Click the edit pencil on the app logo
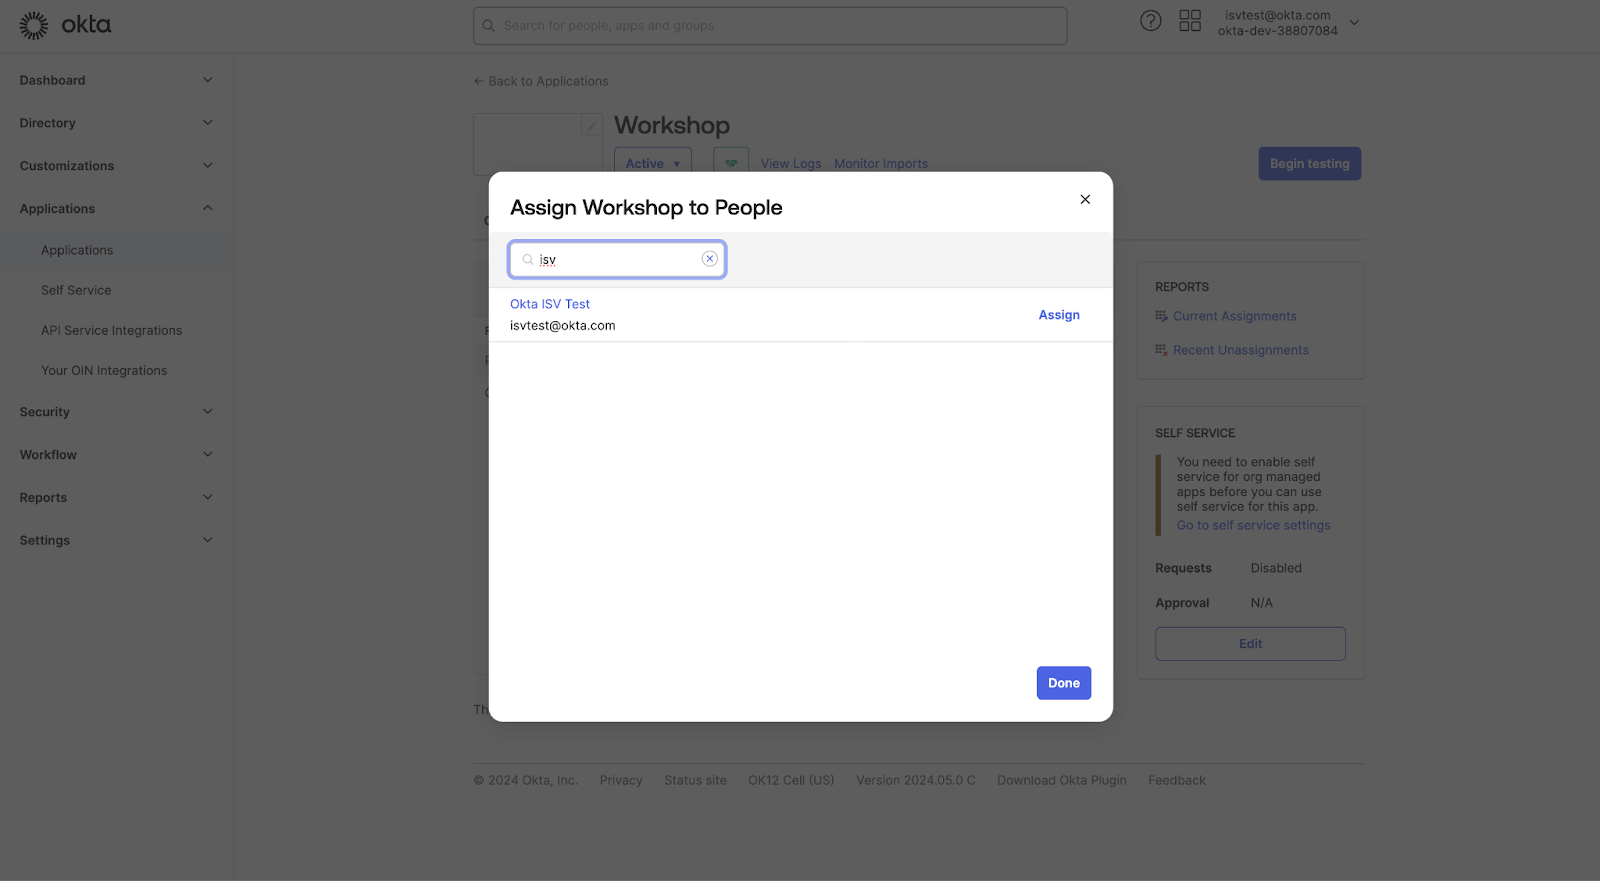Image resolution: width=1600 pixels, height=881 pixels. pyautogui.click(x=591, y=126)
